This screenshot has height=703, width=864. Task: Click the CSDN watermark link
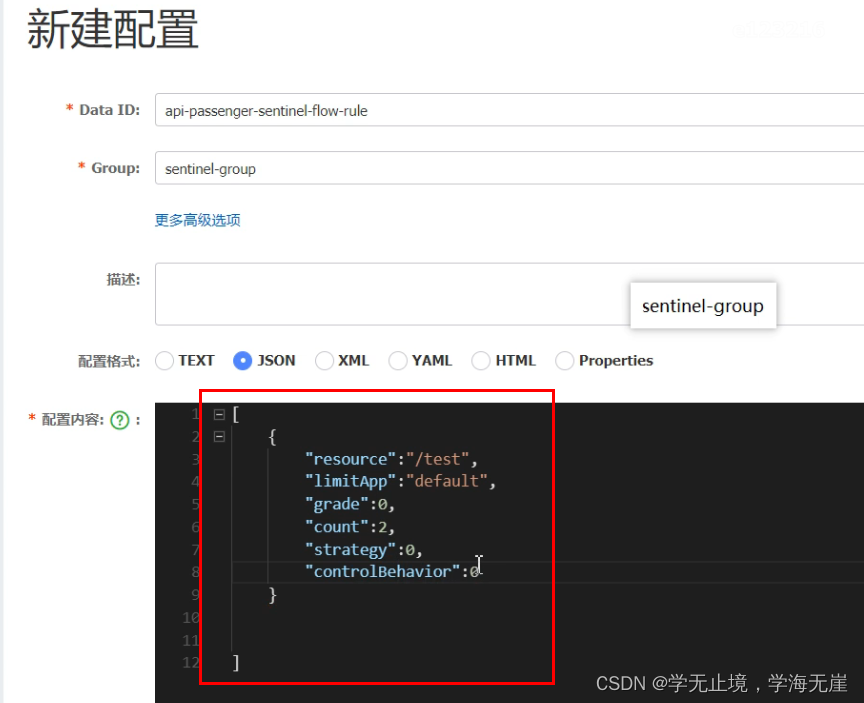(720, 683)
